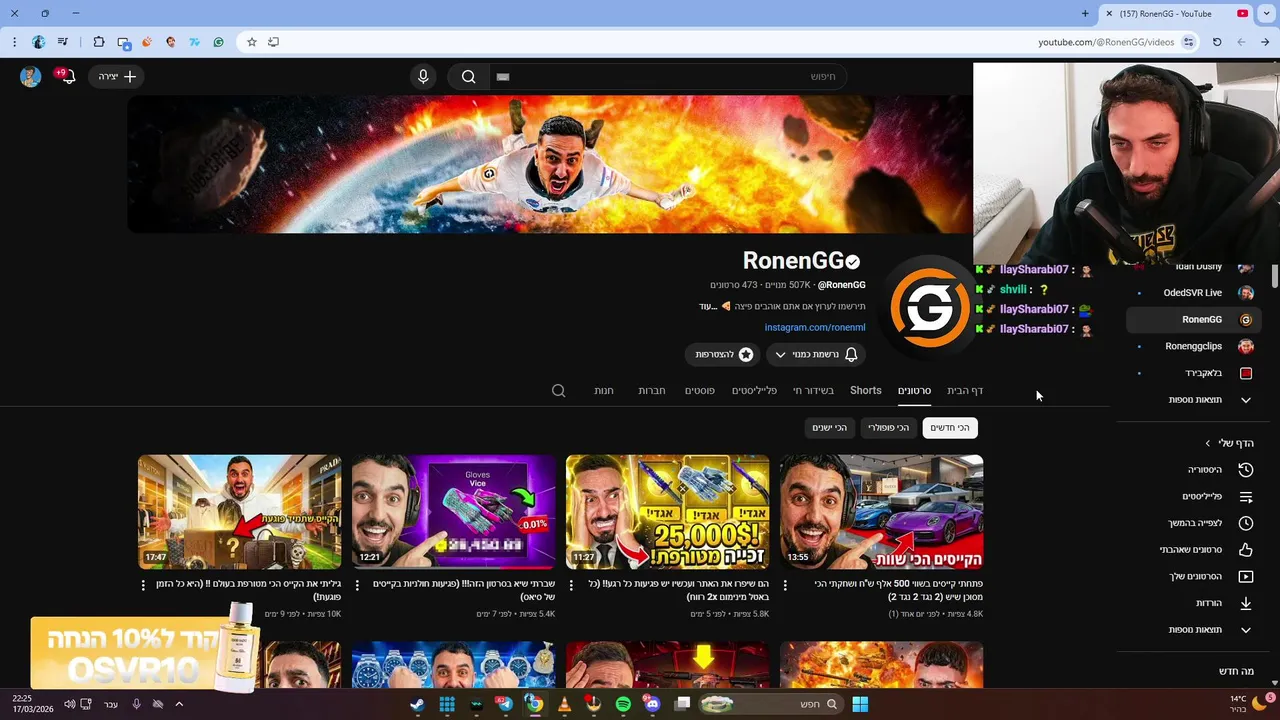Open the subscribed (נרשמת כמנוי) notification dropdown
This screenshot has width=1280, height=720.
(815, 355)
